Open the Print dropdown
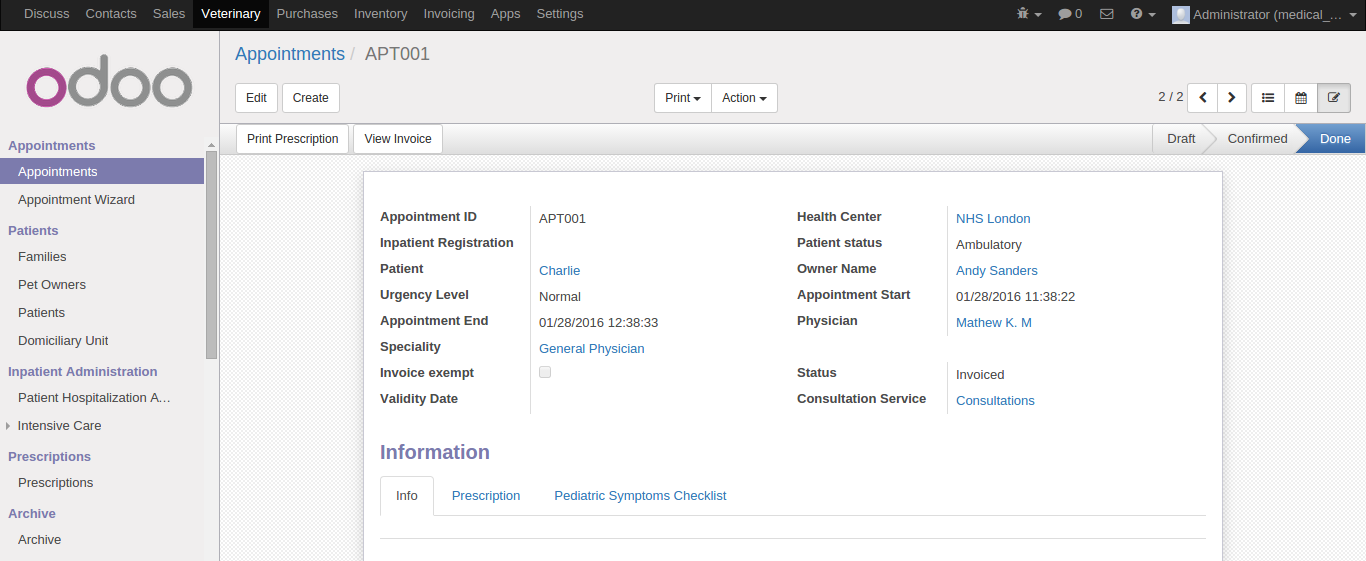 point(682,98)
